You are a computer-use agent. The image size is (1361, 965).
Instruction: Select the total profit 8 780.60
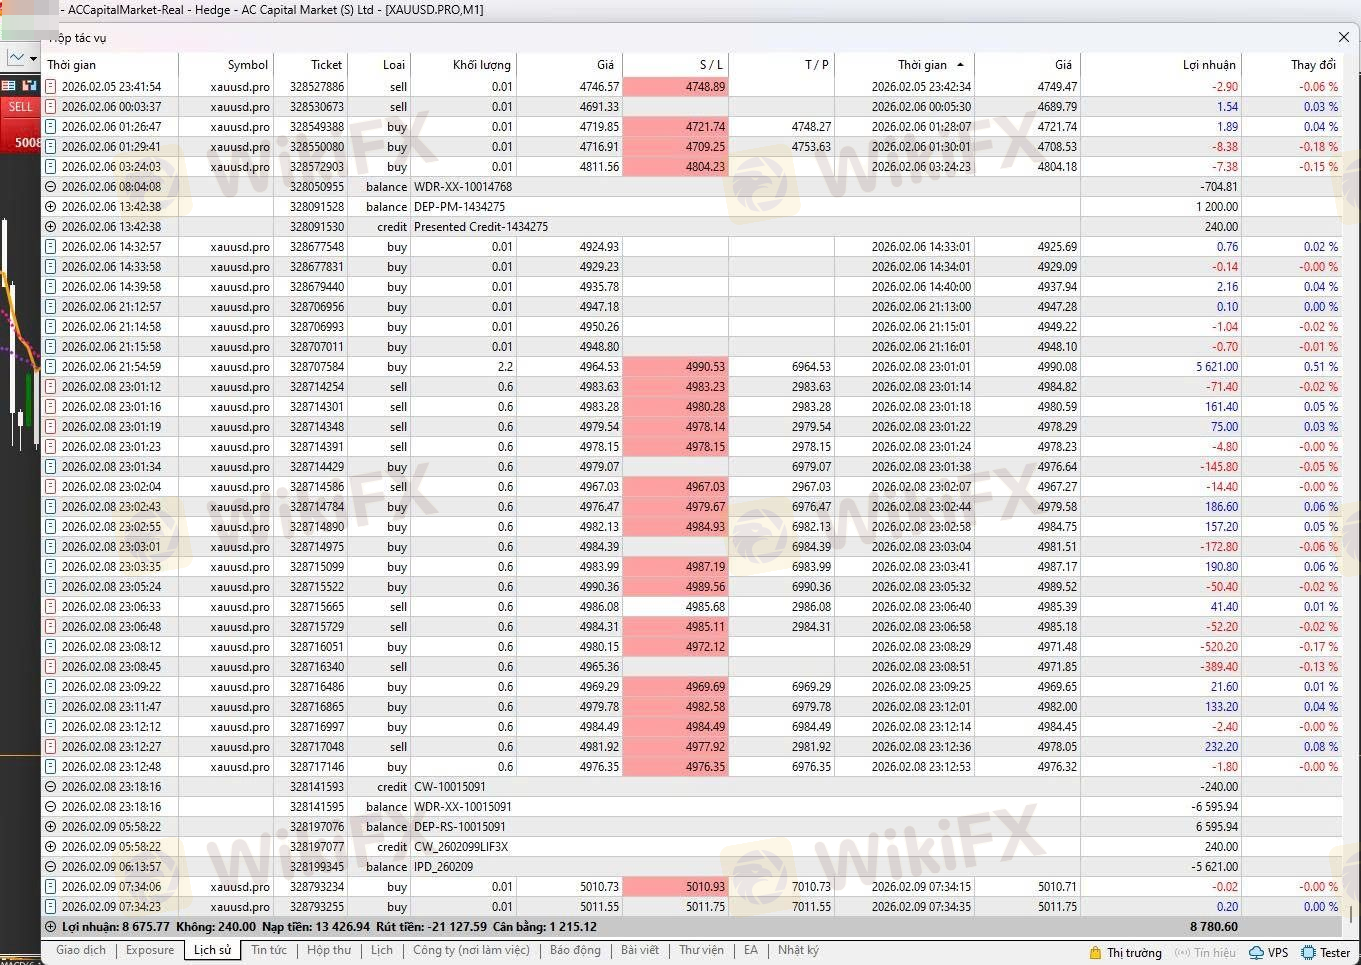tap(1215, 927)
